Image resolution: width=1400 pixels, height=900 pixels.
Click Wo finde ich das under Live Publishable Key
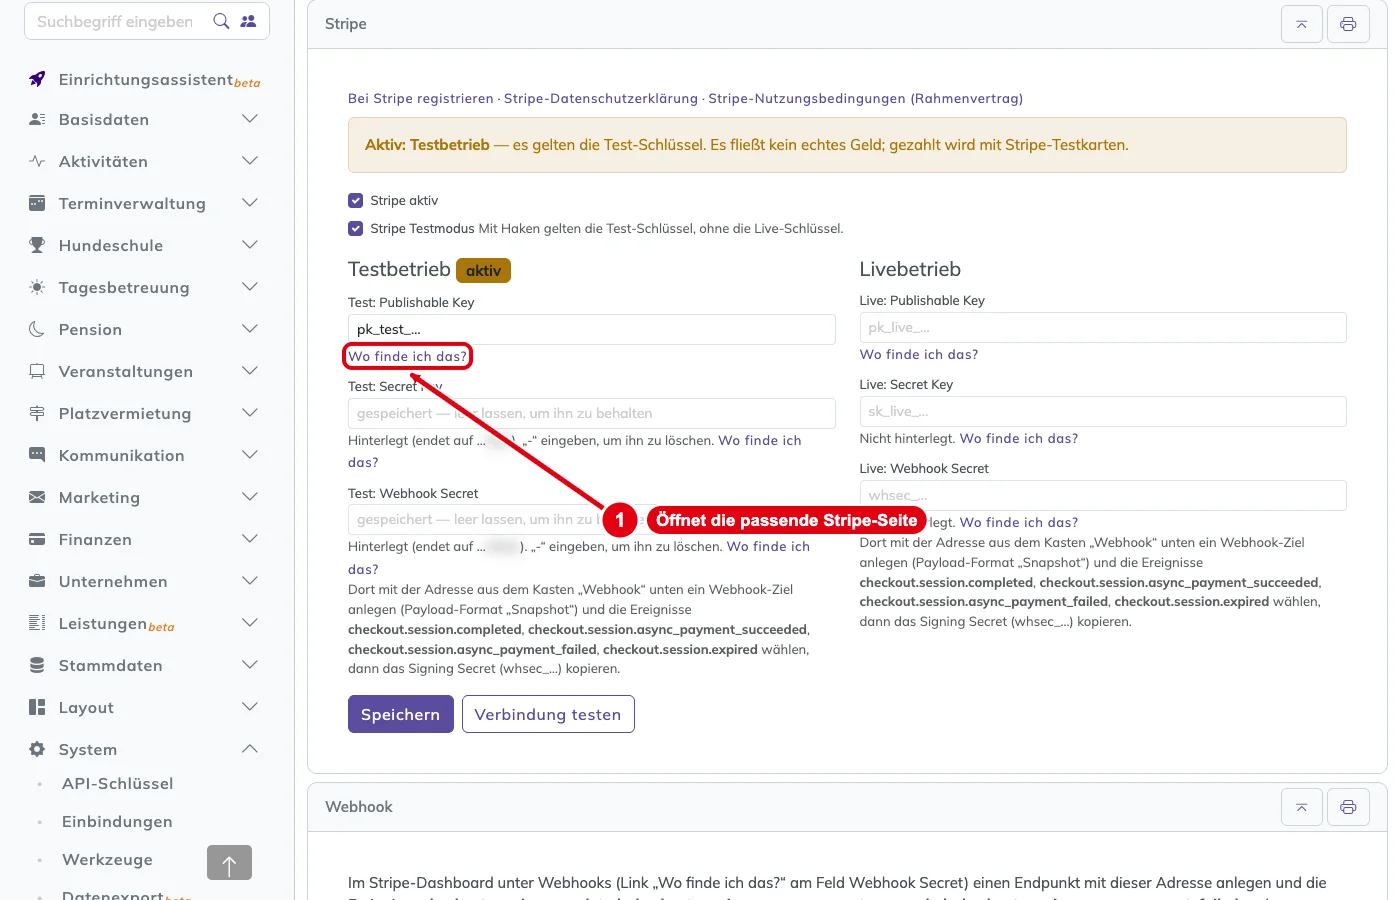click(919, 354)
